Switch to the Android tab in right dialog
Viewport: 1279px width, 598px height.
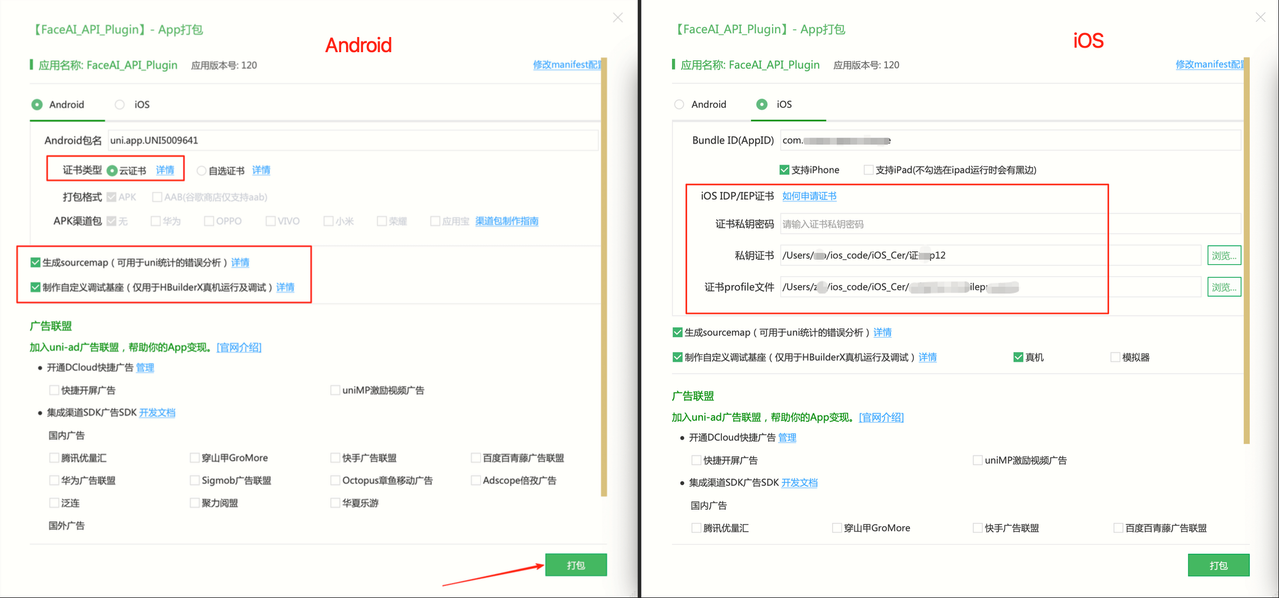click(x=700, y=105)
